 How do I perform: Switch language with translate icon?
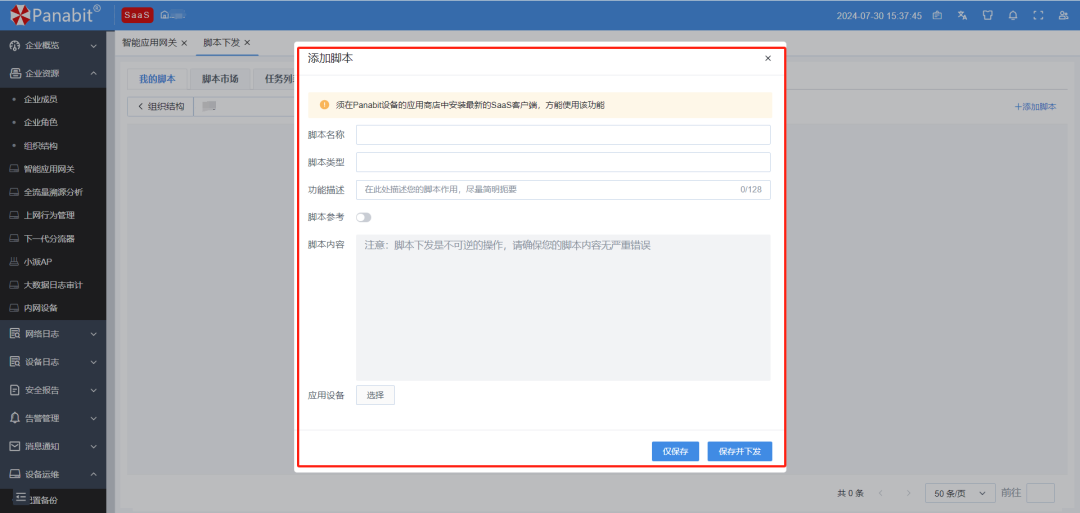tap(962, 15)
